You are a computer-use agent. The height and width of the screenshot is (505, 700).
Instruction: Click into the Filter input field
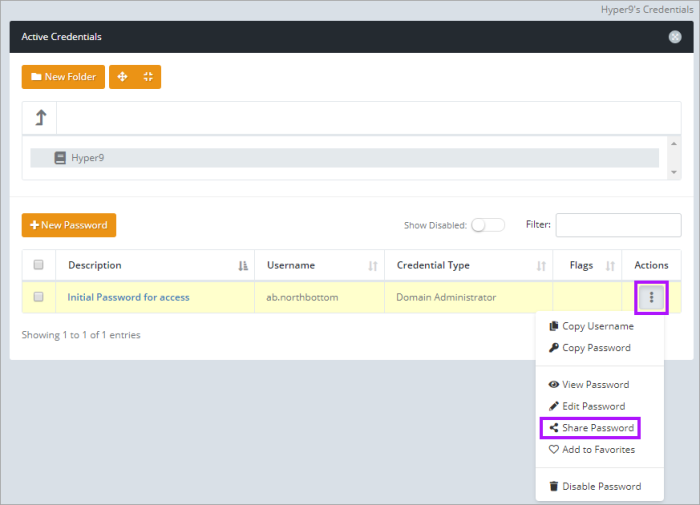coord(618,225)
